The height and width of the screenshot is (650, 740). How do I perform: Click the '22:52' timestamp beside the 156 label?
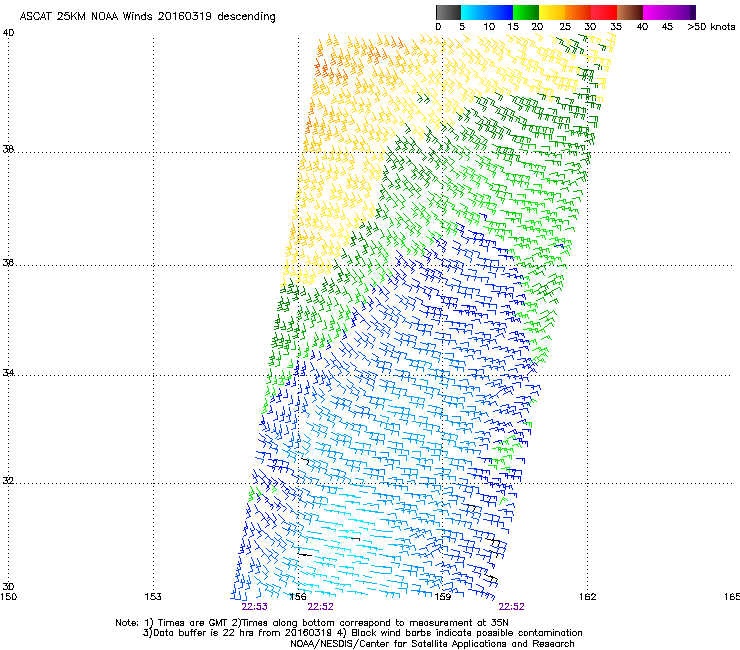tap(320, 607)
